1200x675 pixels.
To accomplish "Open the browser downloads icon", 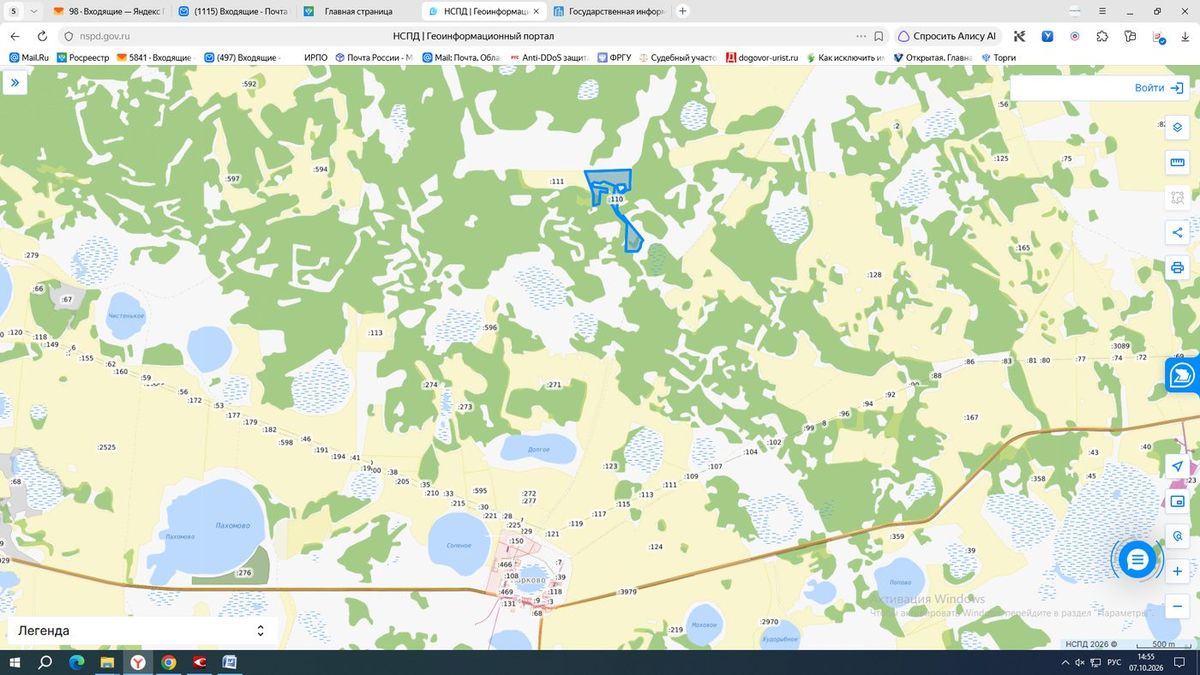I will coord(1184,36).
